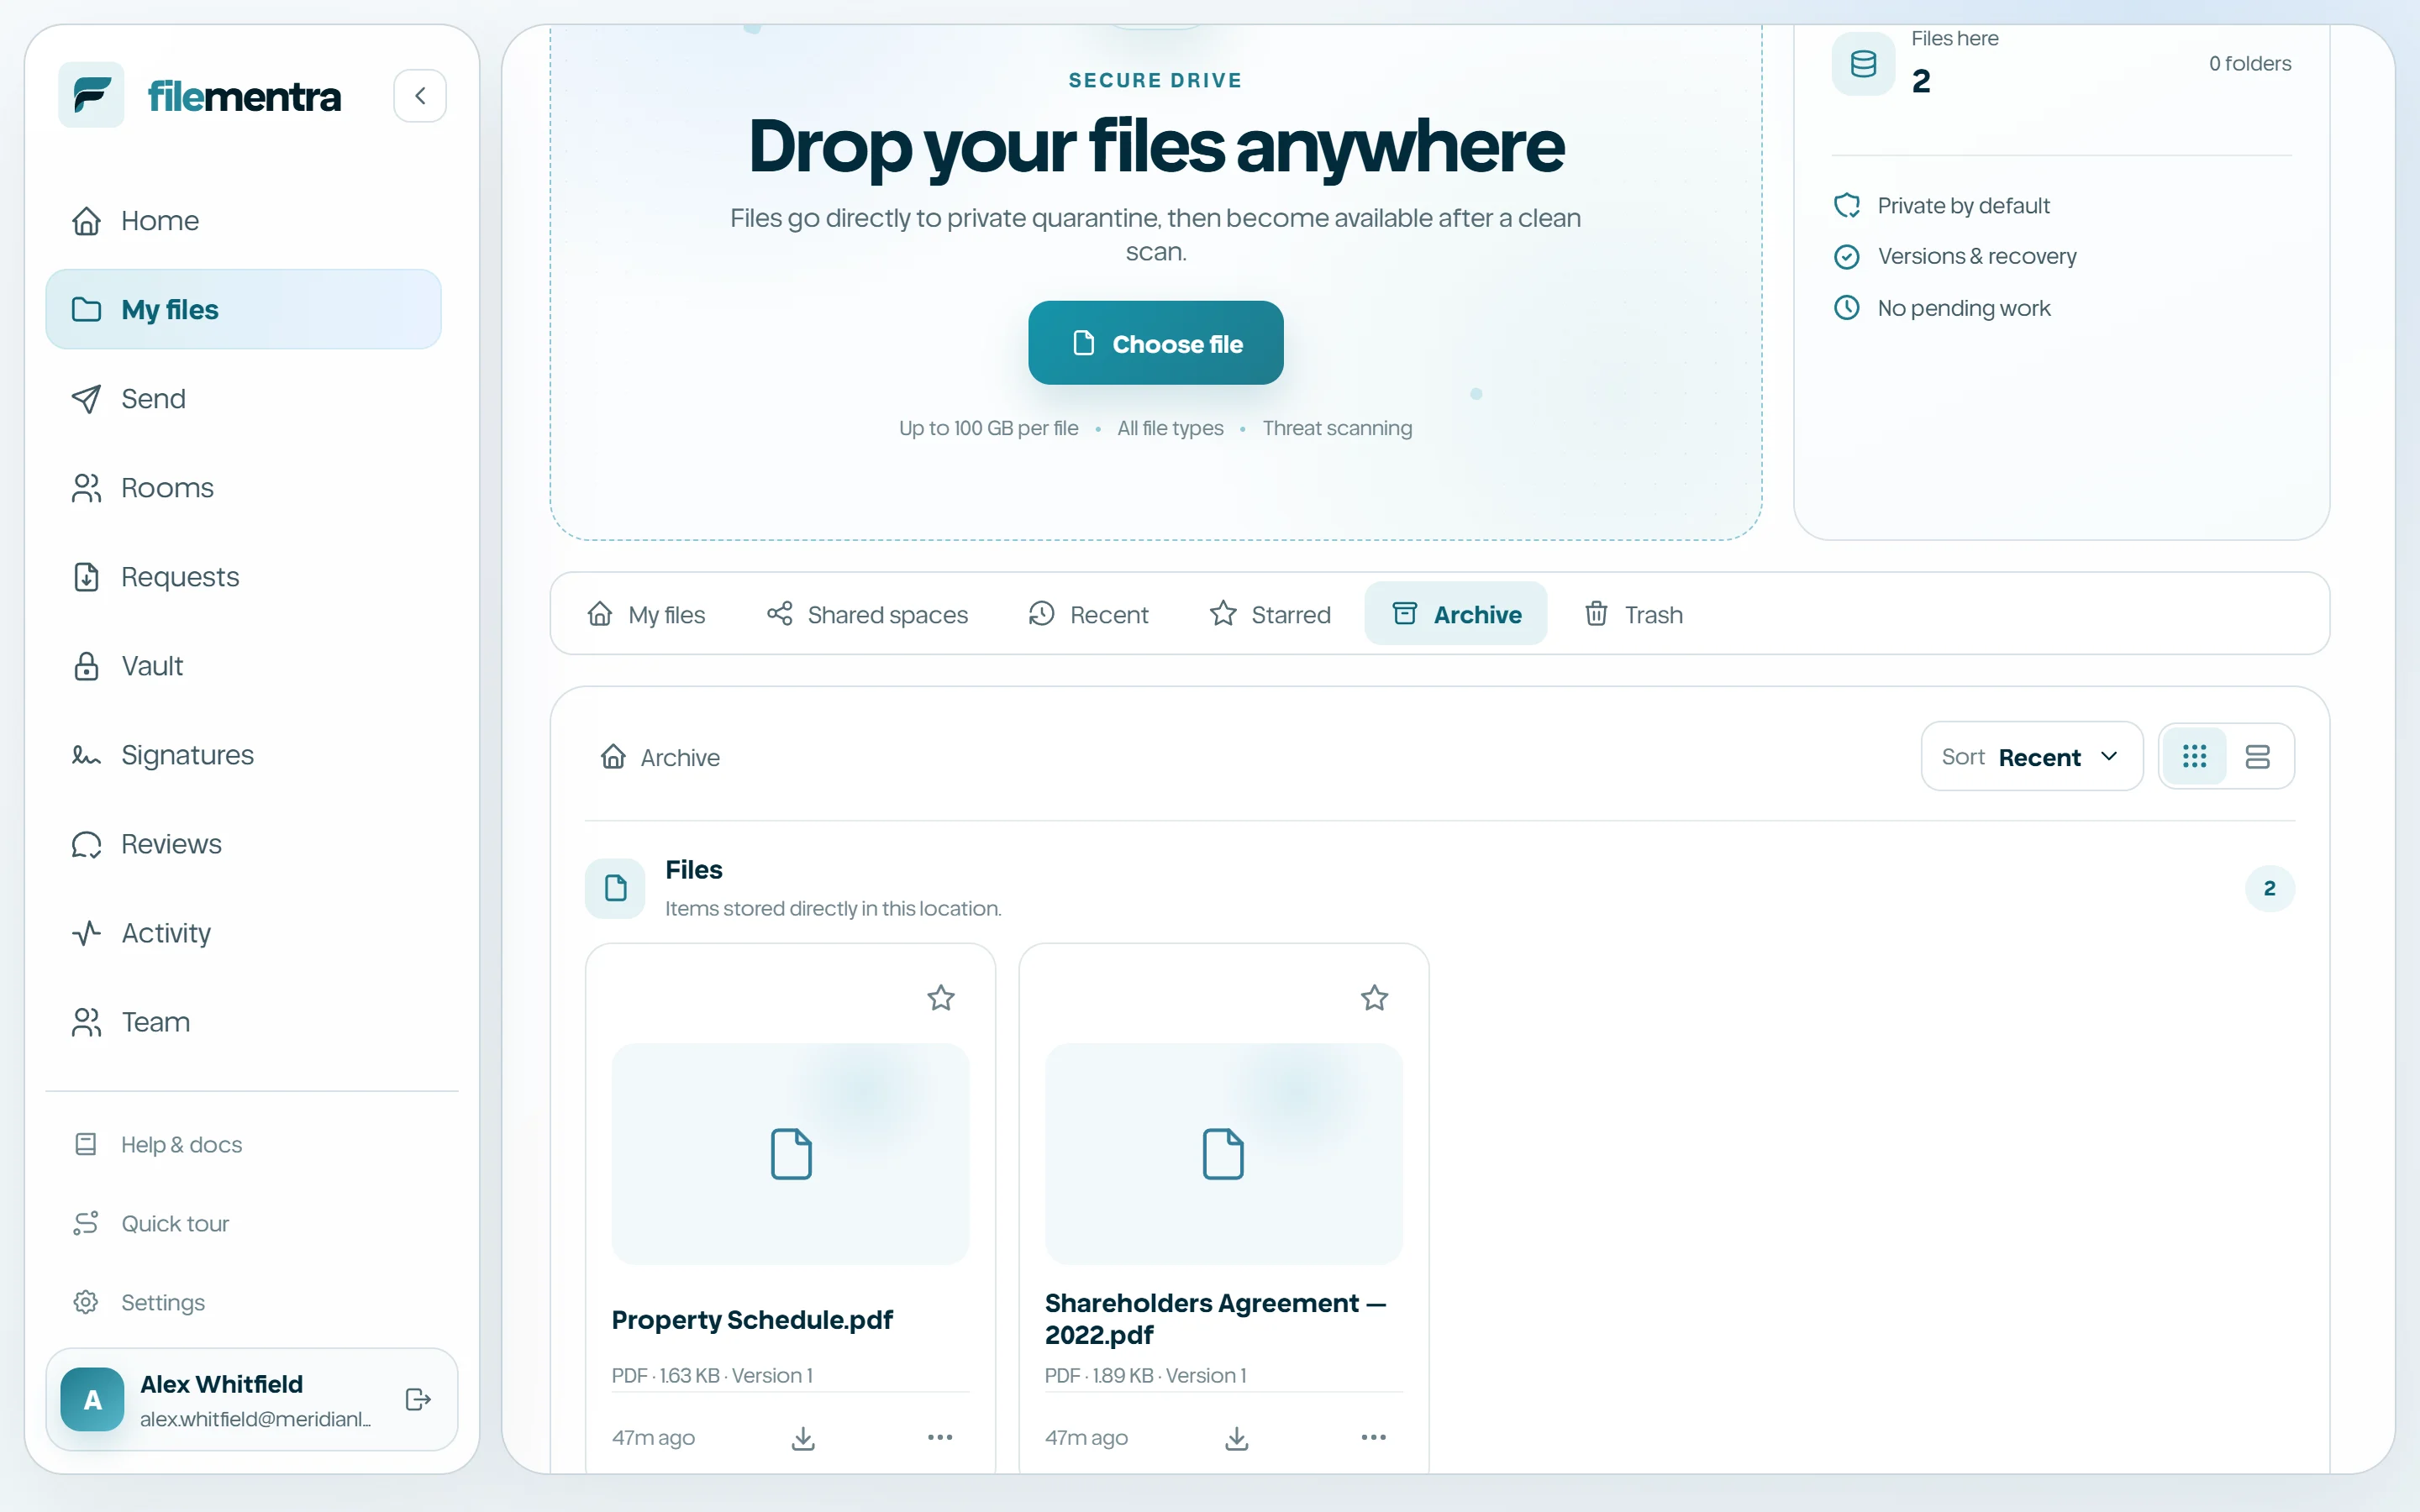Open the Requests page
This screenshot has width=2420, height=1512.
click(243, 577)
